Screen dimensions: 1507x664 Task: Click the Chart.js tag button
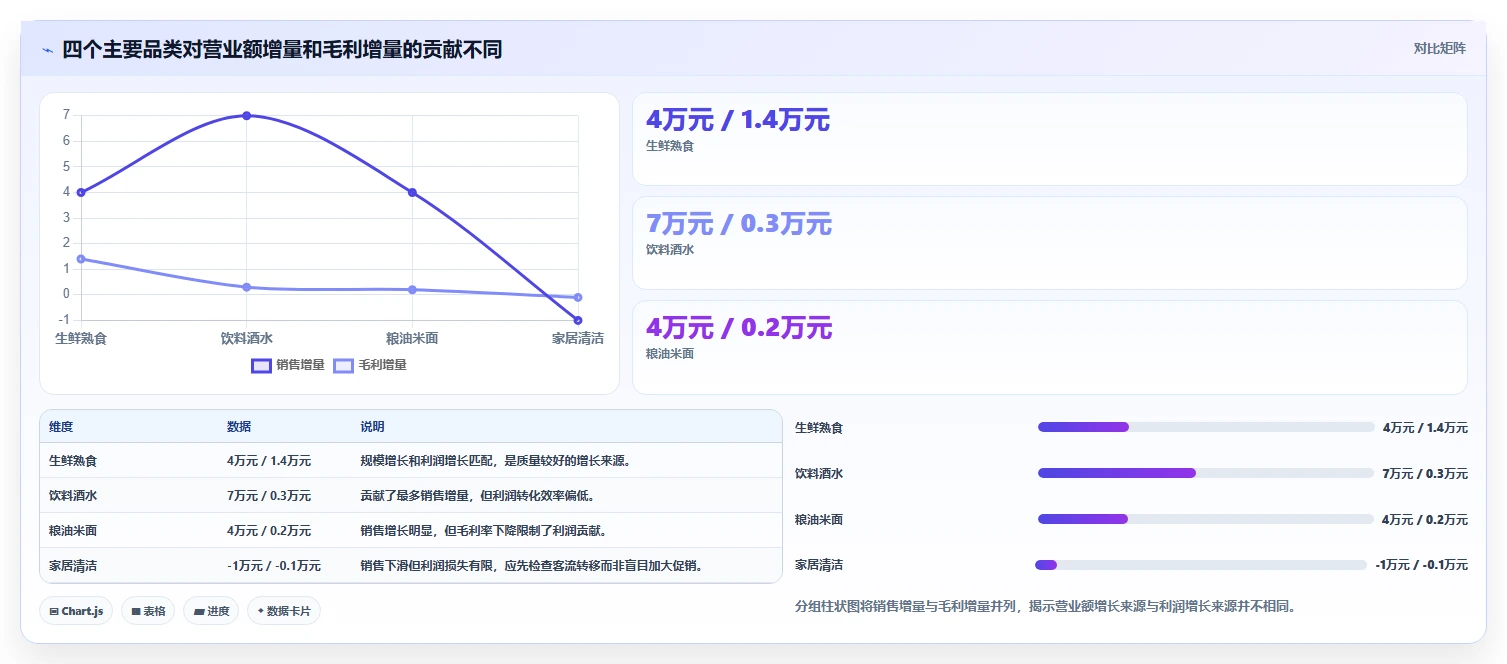[x=76, y=611]
